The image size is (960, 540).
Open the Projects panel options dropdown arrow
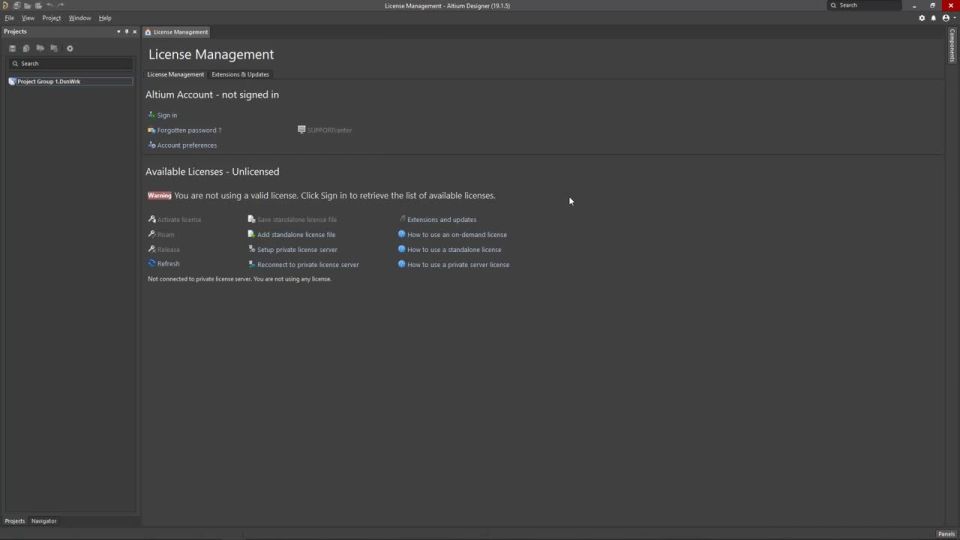[x=119, y=31]
